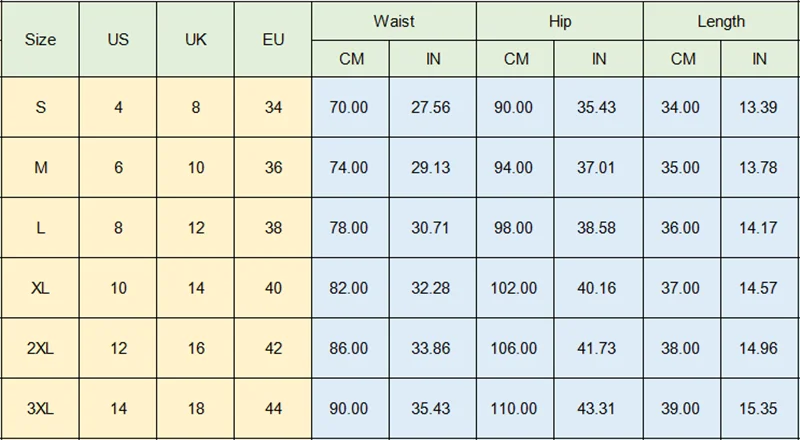The height and width of the screenshot is (440, 800).
Task: Select the UK column header
Action: tap(196, 40)
